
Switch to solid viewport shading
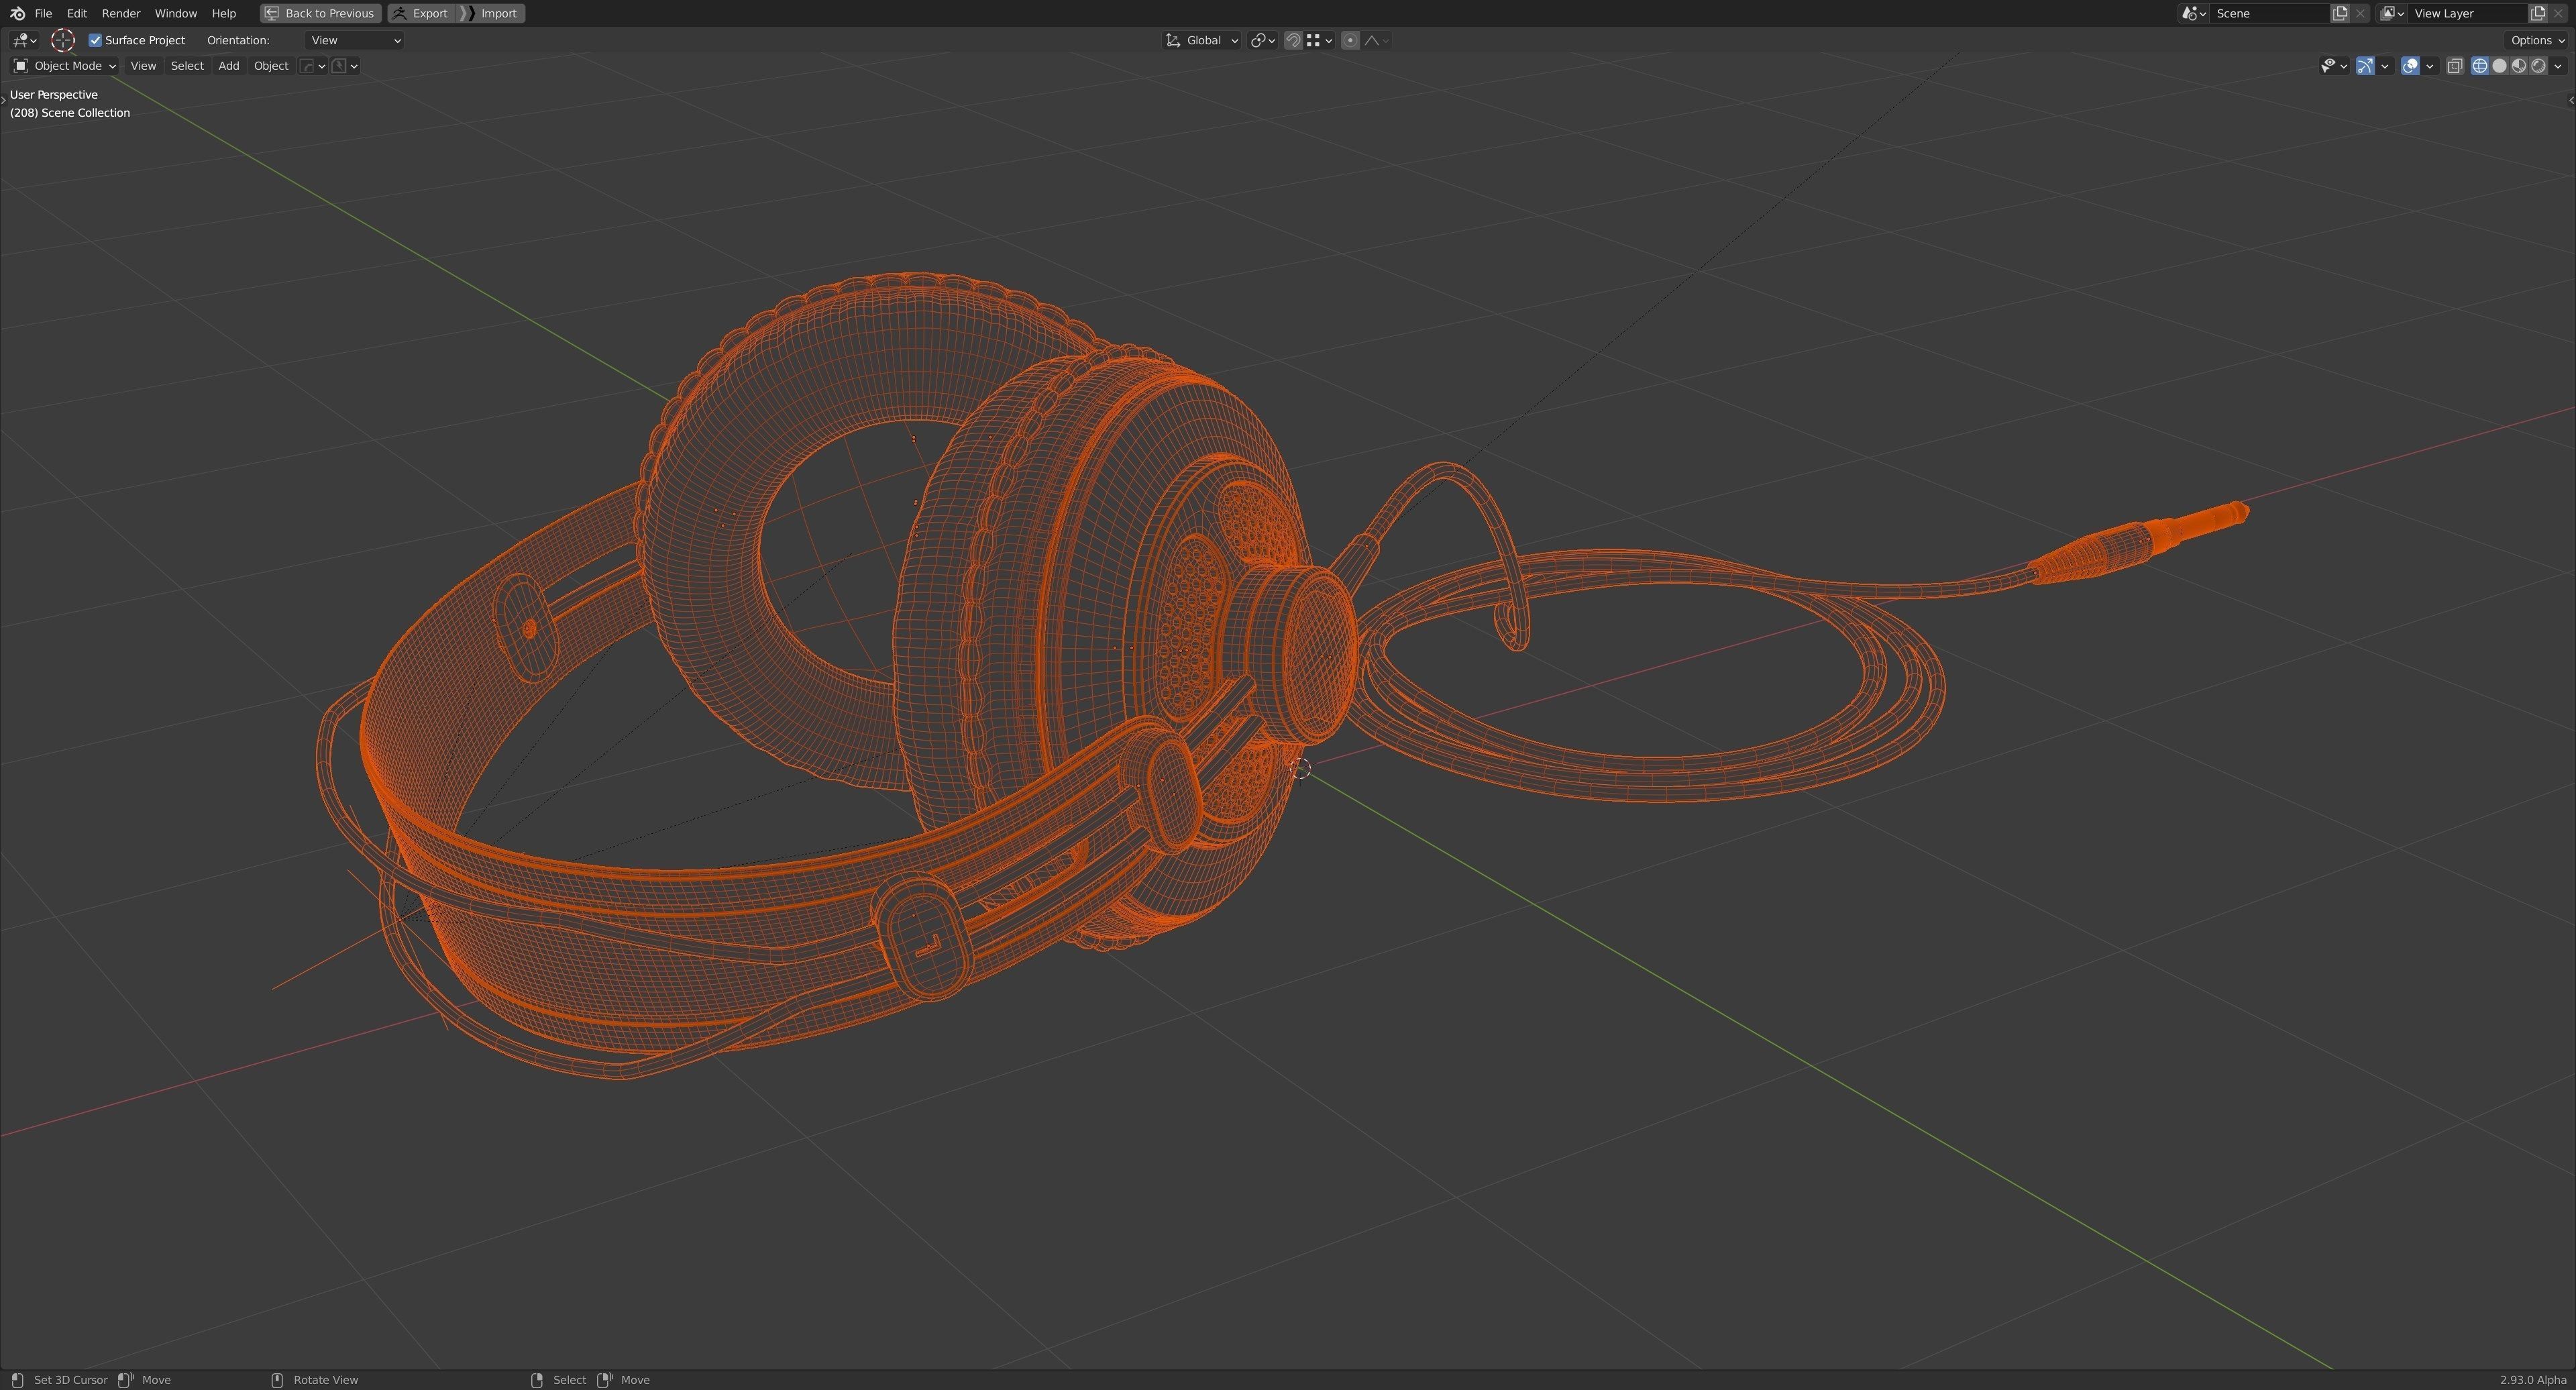tap(2499, 66)
